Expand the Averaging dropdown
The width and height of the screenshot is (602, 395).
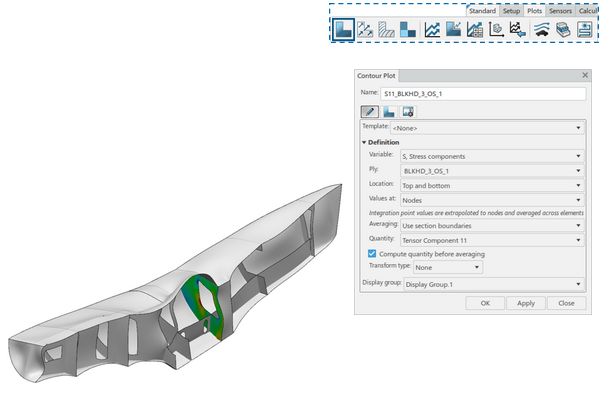pyautogui.click(x=492, y=225)
